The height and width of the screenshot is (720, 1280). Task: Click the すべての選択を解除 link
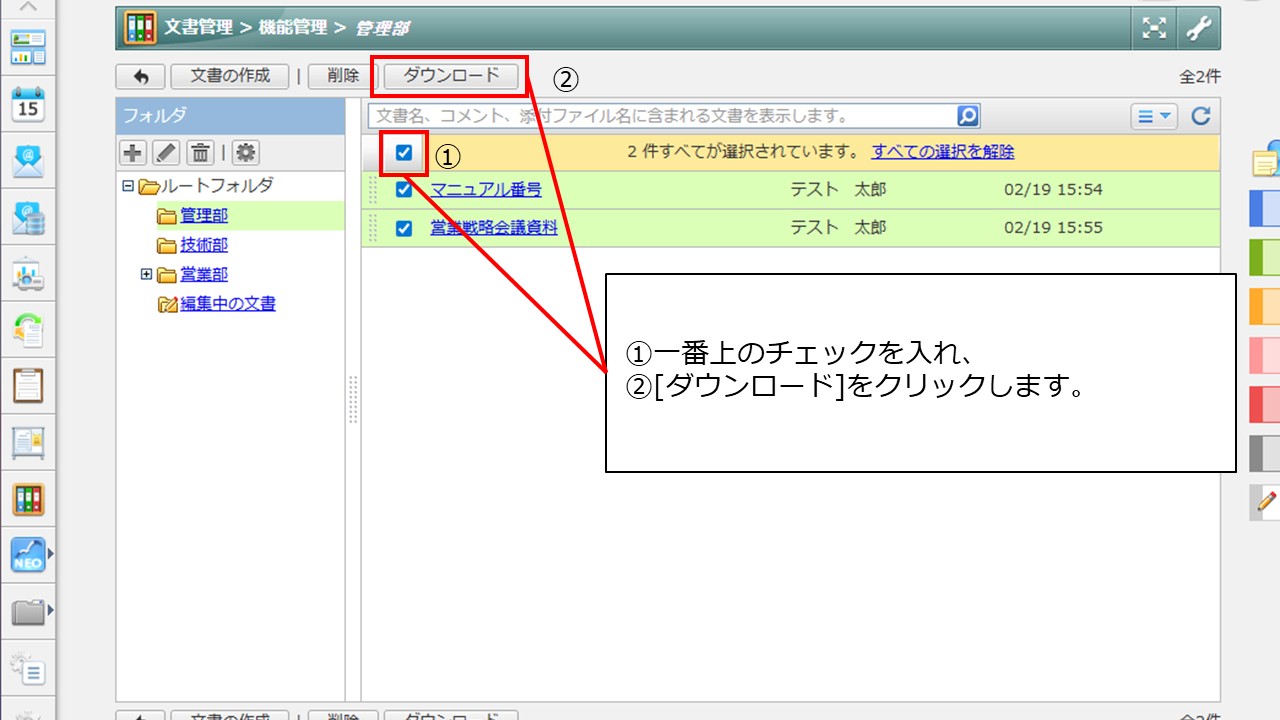[943, 152]
